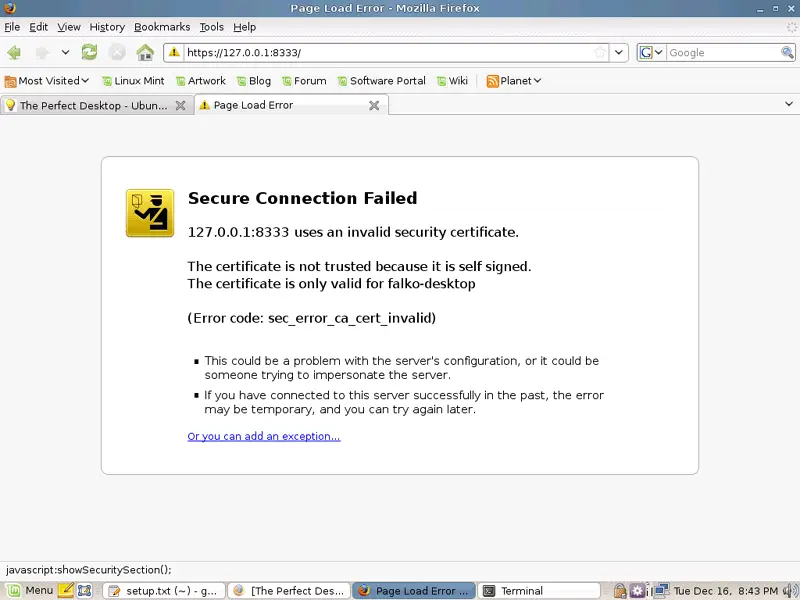Open the History menu

107,27
